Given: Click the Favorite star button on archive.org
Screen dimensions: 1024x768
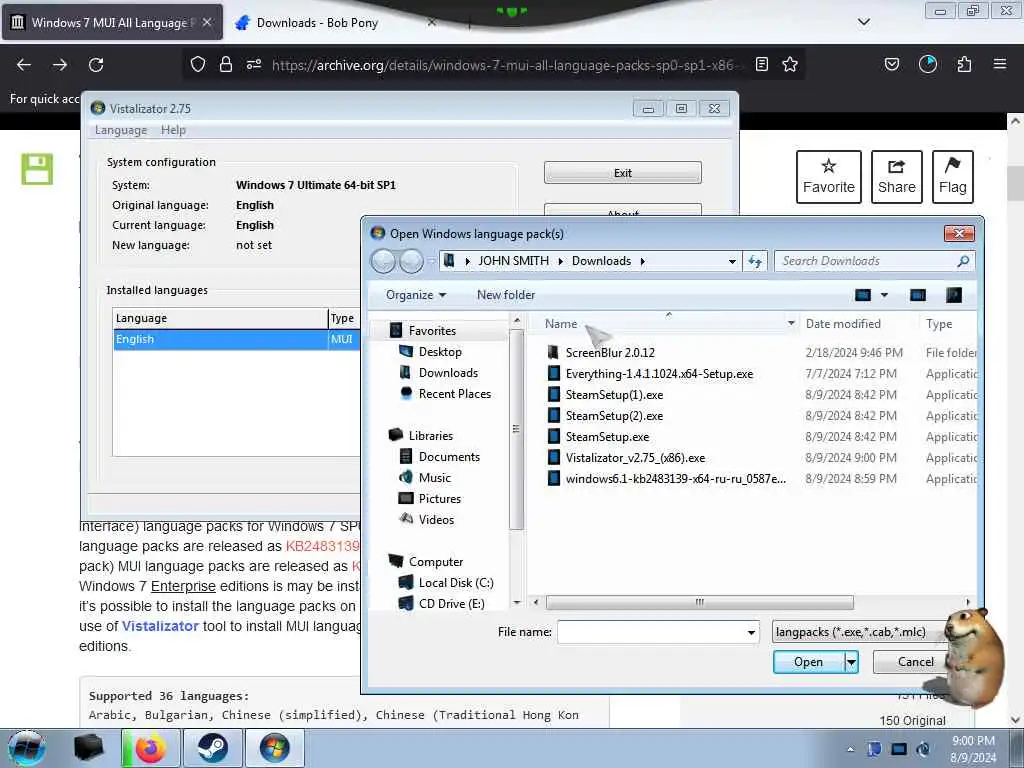Looking at the screenshot, I should pos(829,177).
